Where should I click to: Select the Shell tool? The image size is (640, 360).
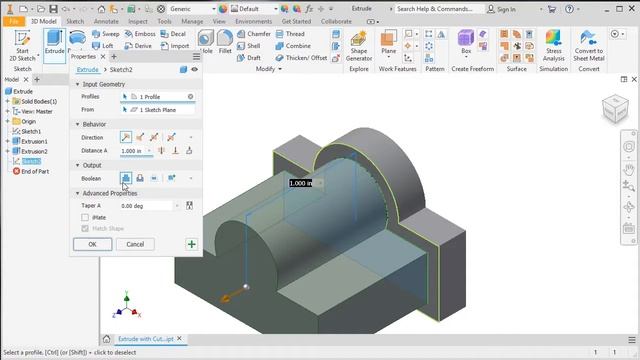point(249,46)
